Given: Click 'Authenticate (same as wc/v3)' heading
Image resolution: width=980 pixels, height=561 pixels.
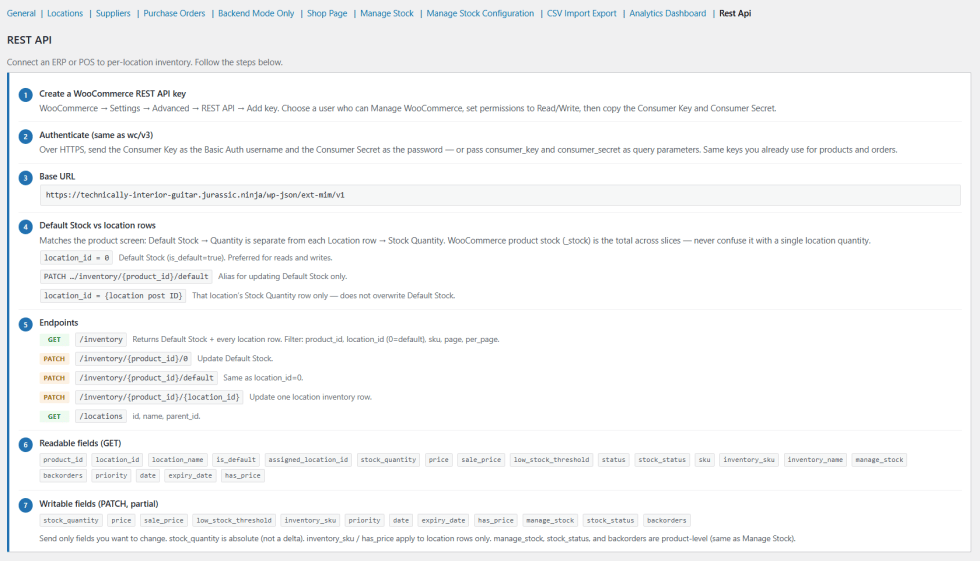Looking at the screenshot, I should point(96,135).
